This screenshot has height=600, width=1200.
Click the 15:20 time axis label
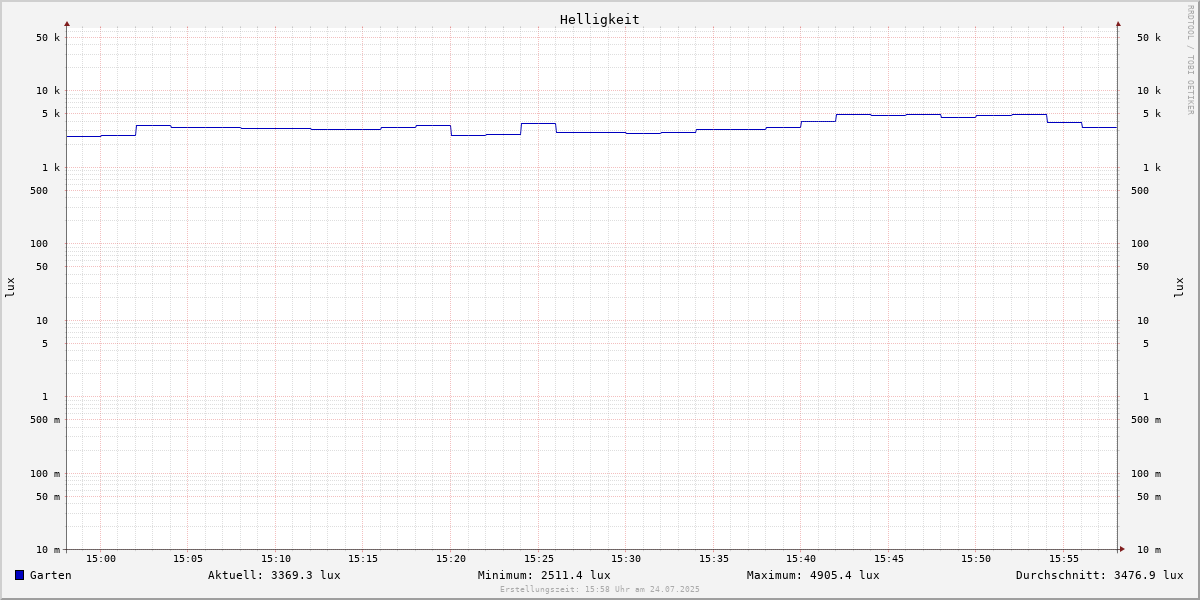(x=451, y=559)
